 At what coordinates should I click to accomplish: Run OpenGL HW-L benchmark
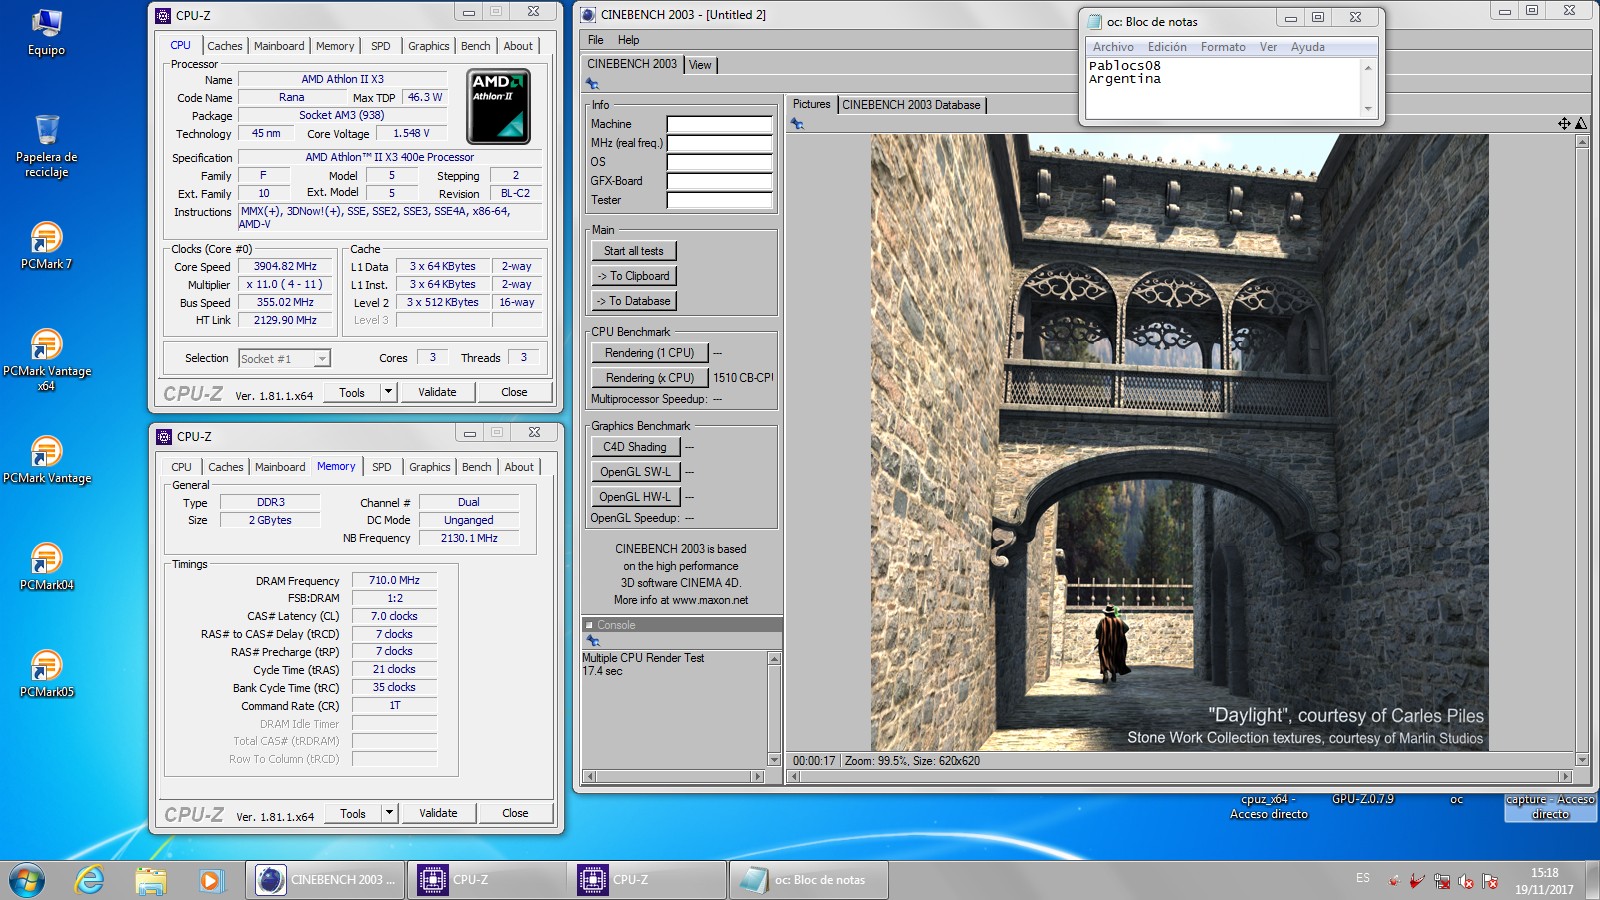point(635,497)
